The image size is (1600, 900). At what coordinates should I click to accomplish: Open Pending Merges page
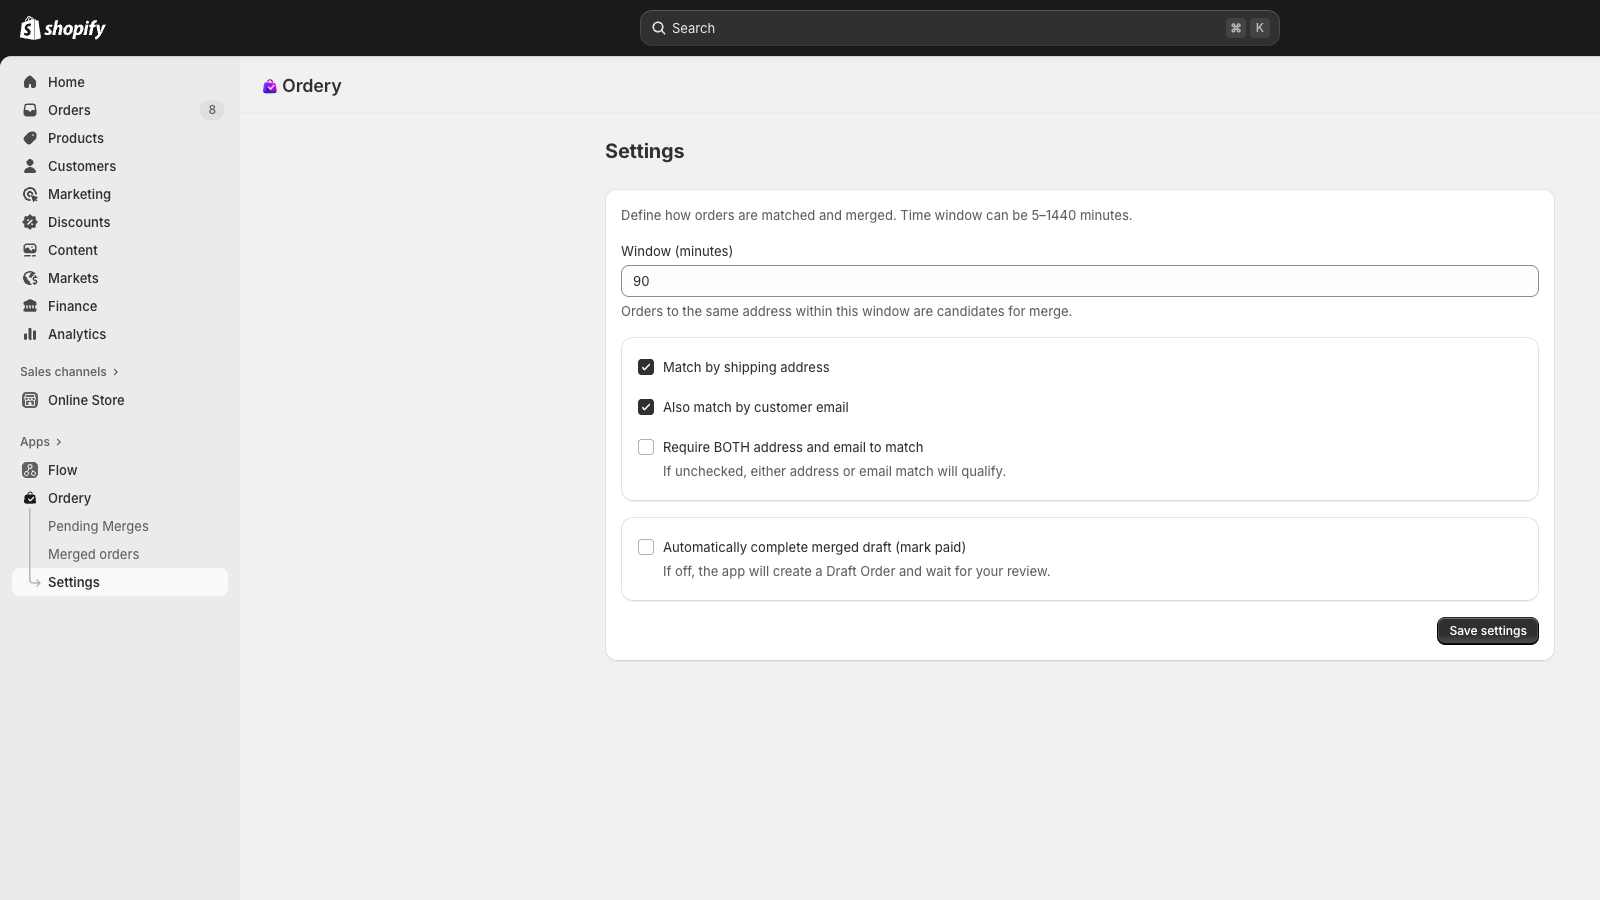pyautogui.click(x=98, y=526)
